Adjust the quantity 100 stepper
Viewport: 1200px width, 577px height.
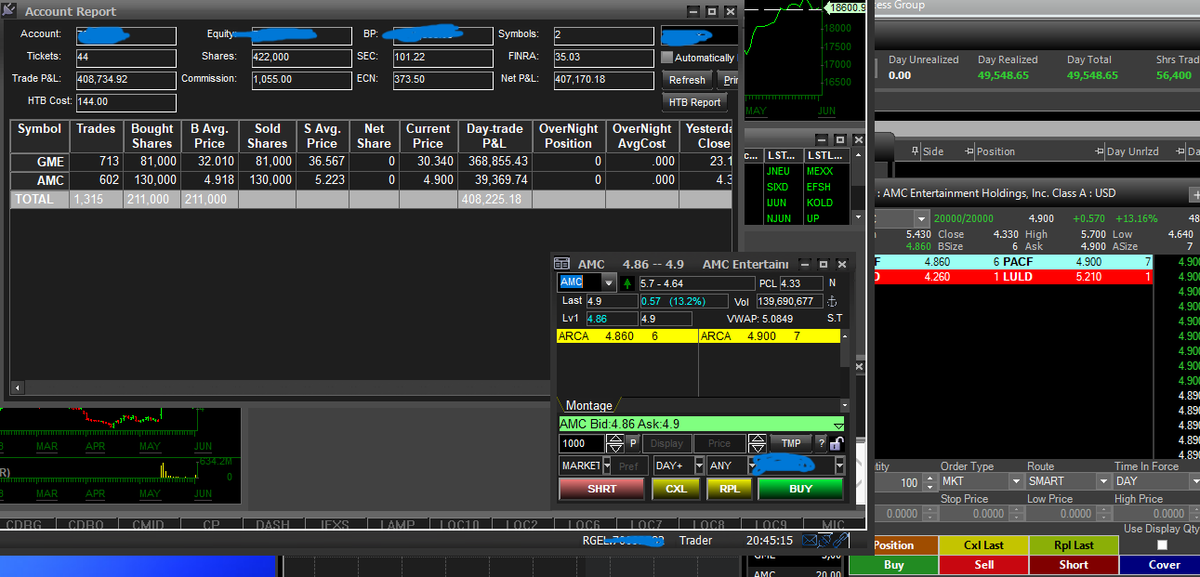pyautogui.click(x=930, y=482)
